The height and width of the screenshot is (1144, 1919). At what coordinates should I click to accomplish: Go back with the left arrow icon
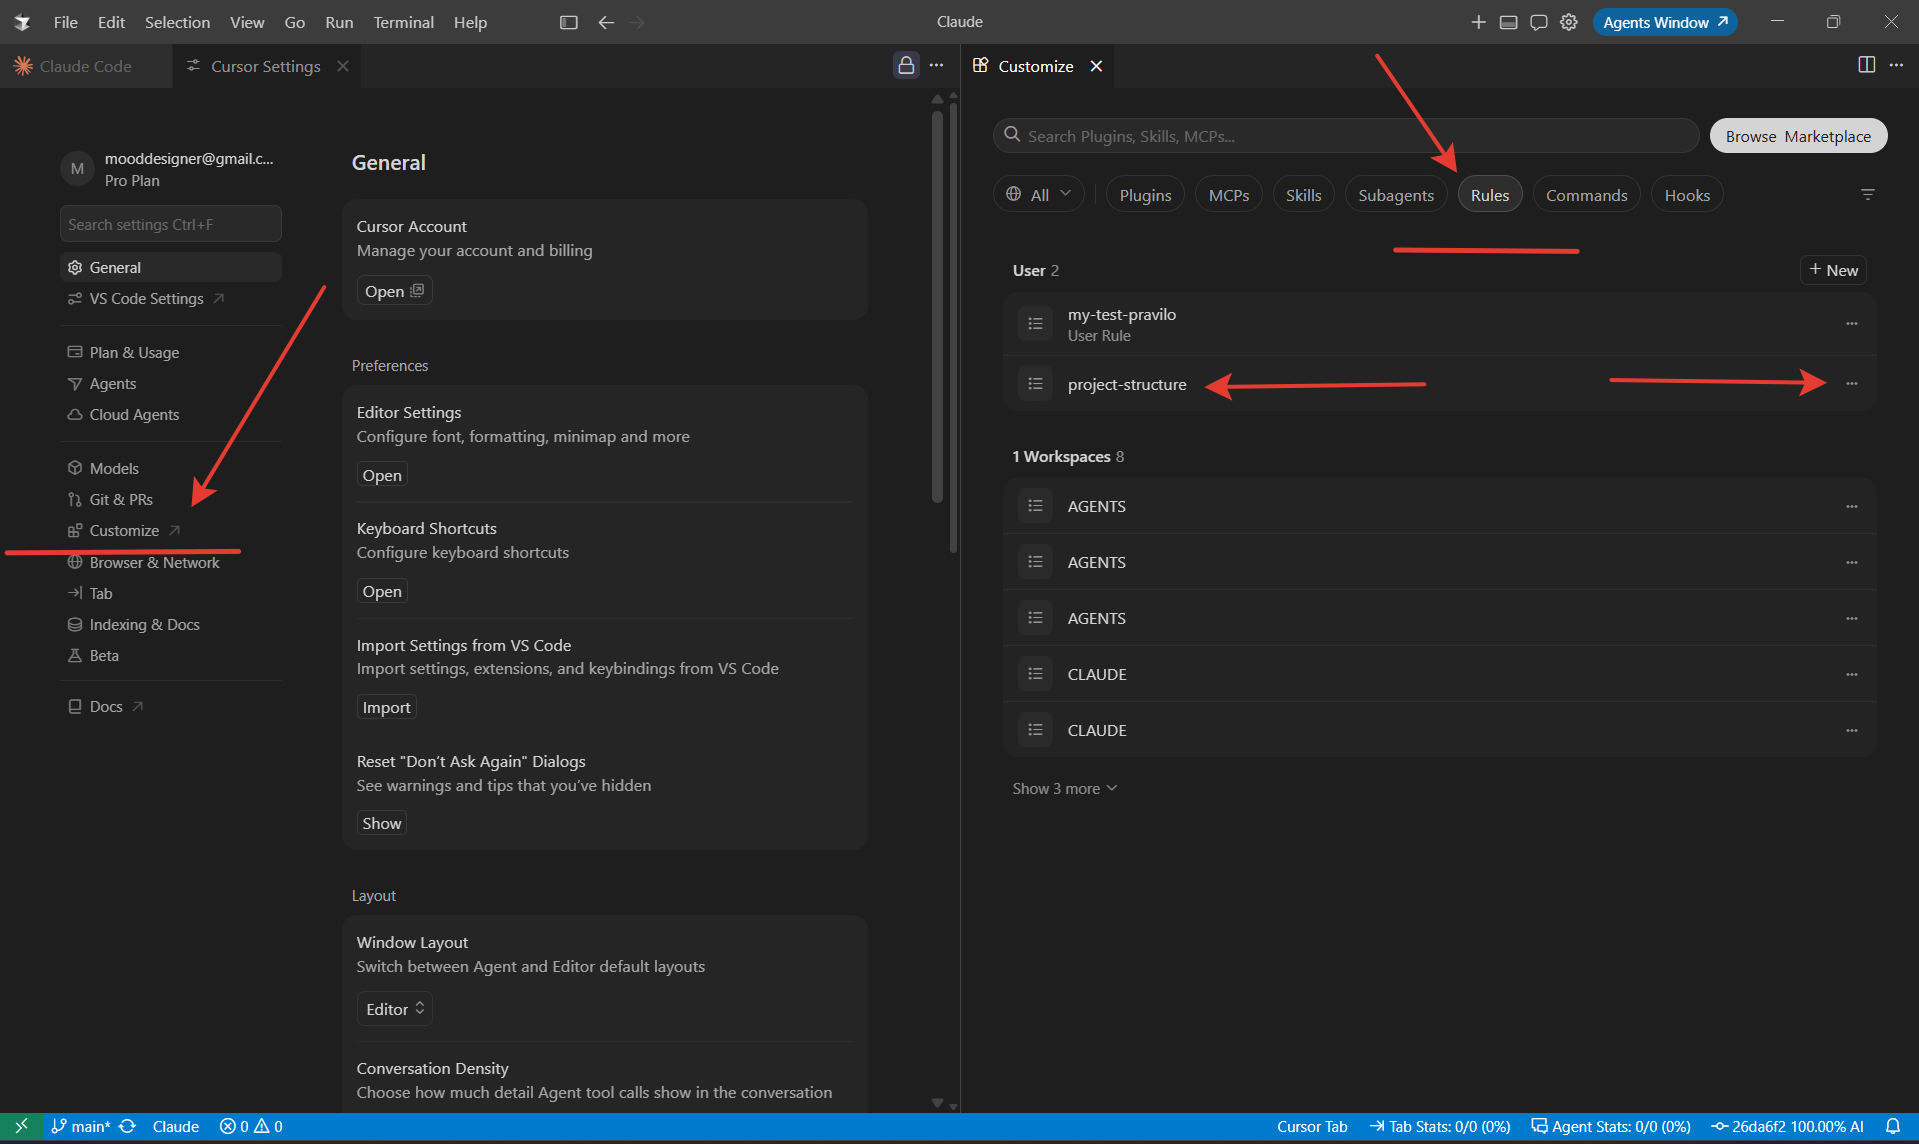pyautogui.click(x=606, y=22)
